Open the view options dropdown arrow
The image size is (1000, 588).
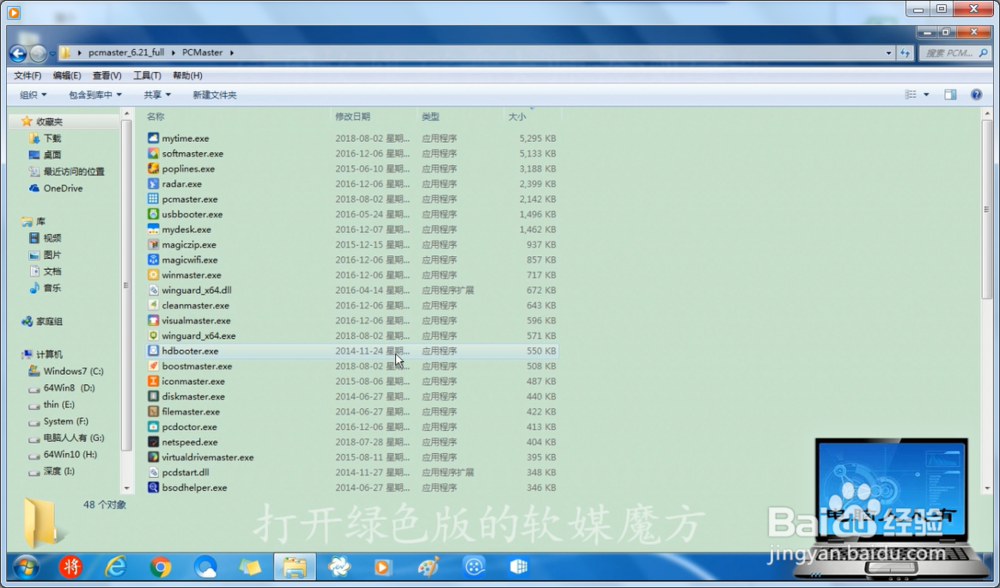pyautogui.click(x=926, y=94)
